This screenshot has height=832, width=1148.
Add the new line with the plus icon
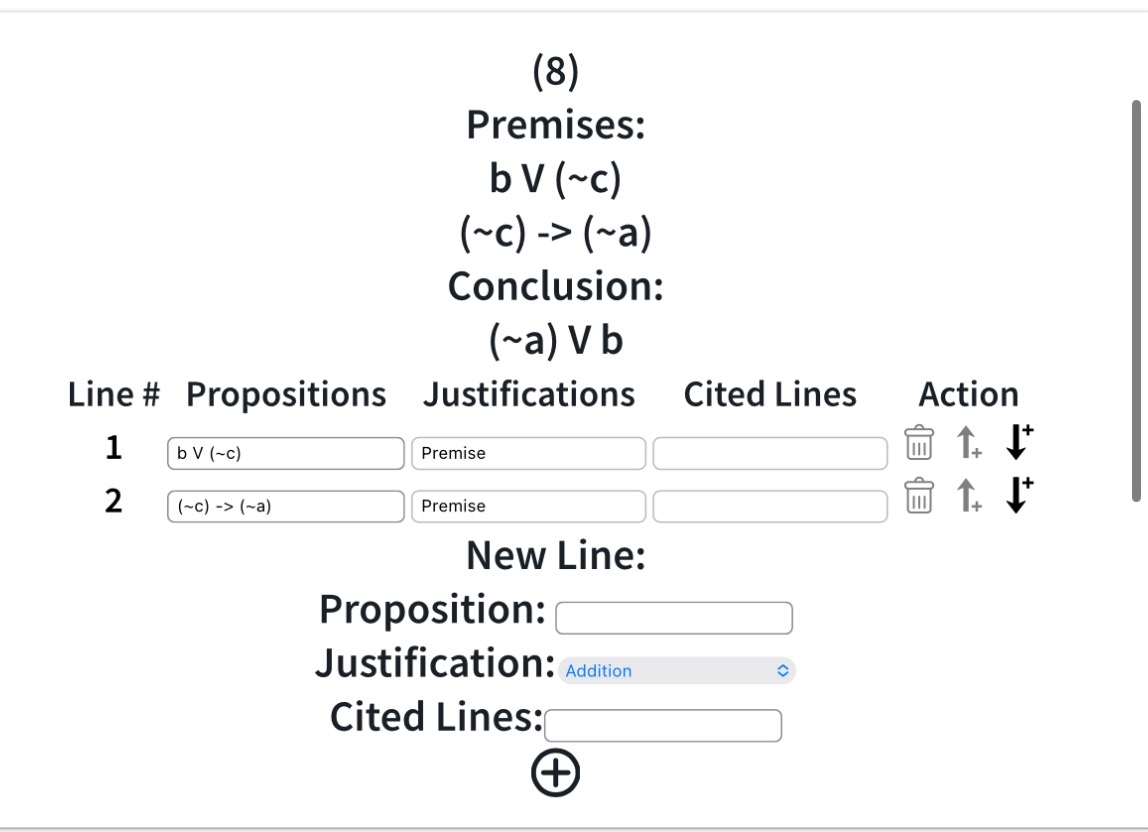(x=557, y=773)
